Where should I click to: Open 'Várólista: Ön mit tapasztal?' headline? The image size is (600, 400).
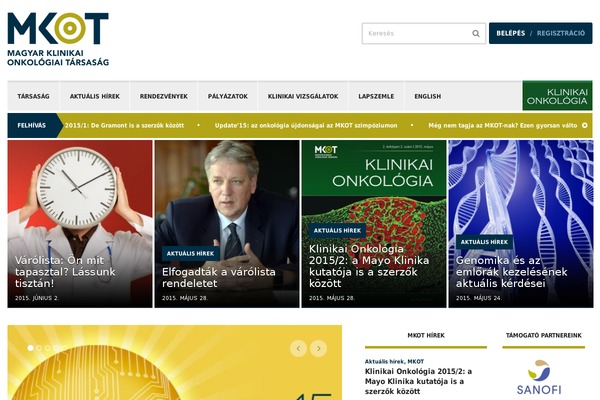(65, 272)
